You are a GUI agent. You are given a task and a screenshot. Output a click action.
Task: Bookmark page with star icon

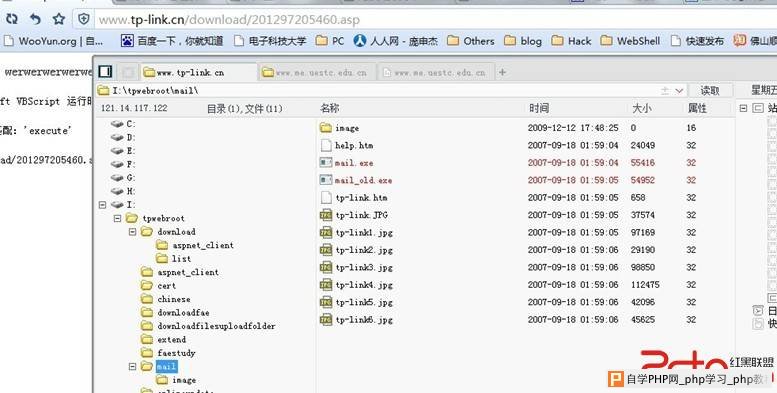59,19
